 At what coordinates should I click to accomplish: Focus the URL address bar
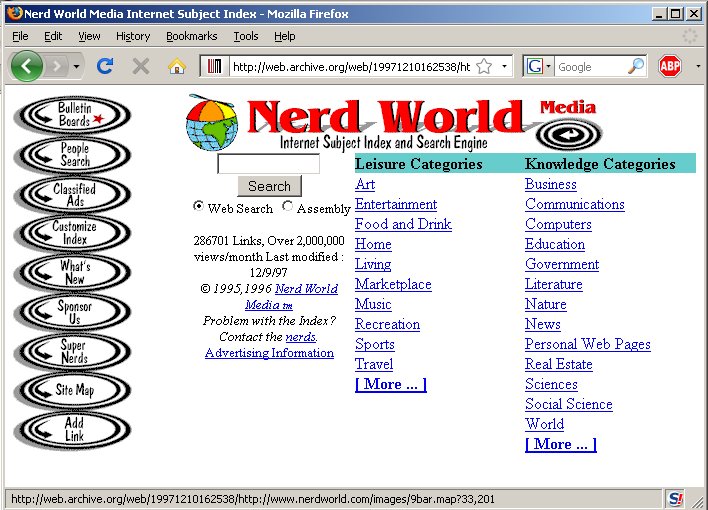click(351, 67)
